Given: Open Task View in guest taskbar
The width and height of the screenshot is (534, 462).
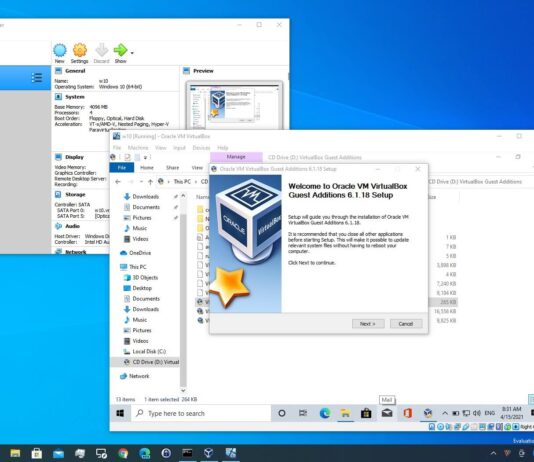Looking at the screenshot, I should point(303,413).
